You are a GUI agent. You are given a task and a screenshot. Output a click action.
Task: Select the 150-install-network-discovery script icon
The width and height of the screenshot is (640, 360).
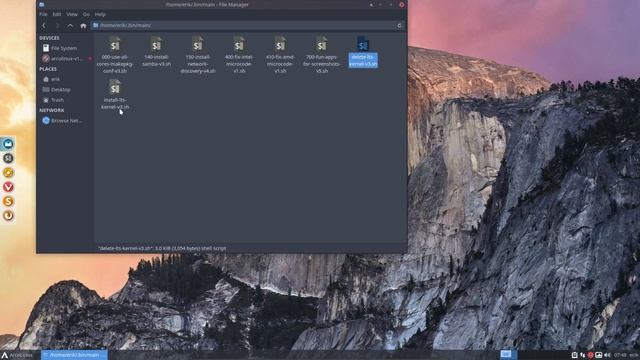click(x=198, y=44)
